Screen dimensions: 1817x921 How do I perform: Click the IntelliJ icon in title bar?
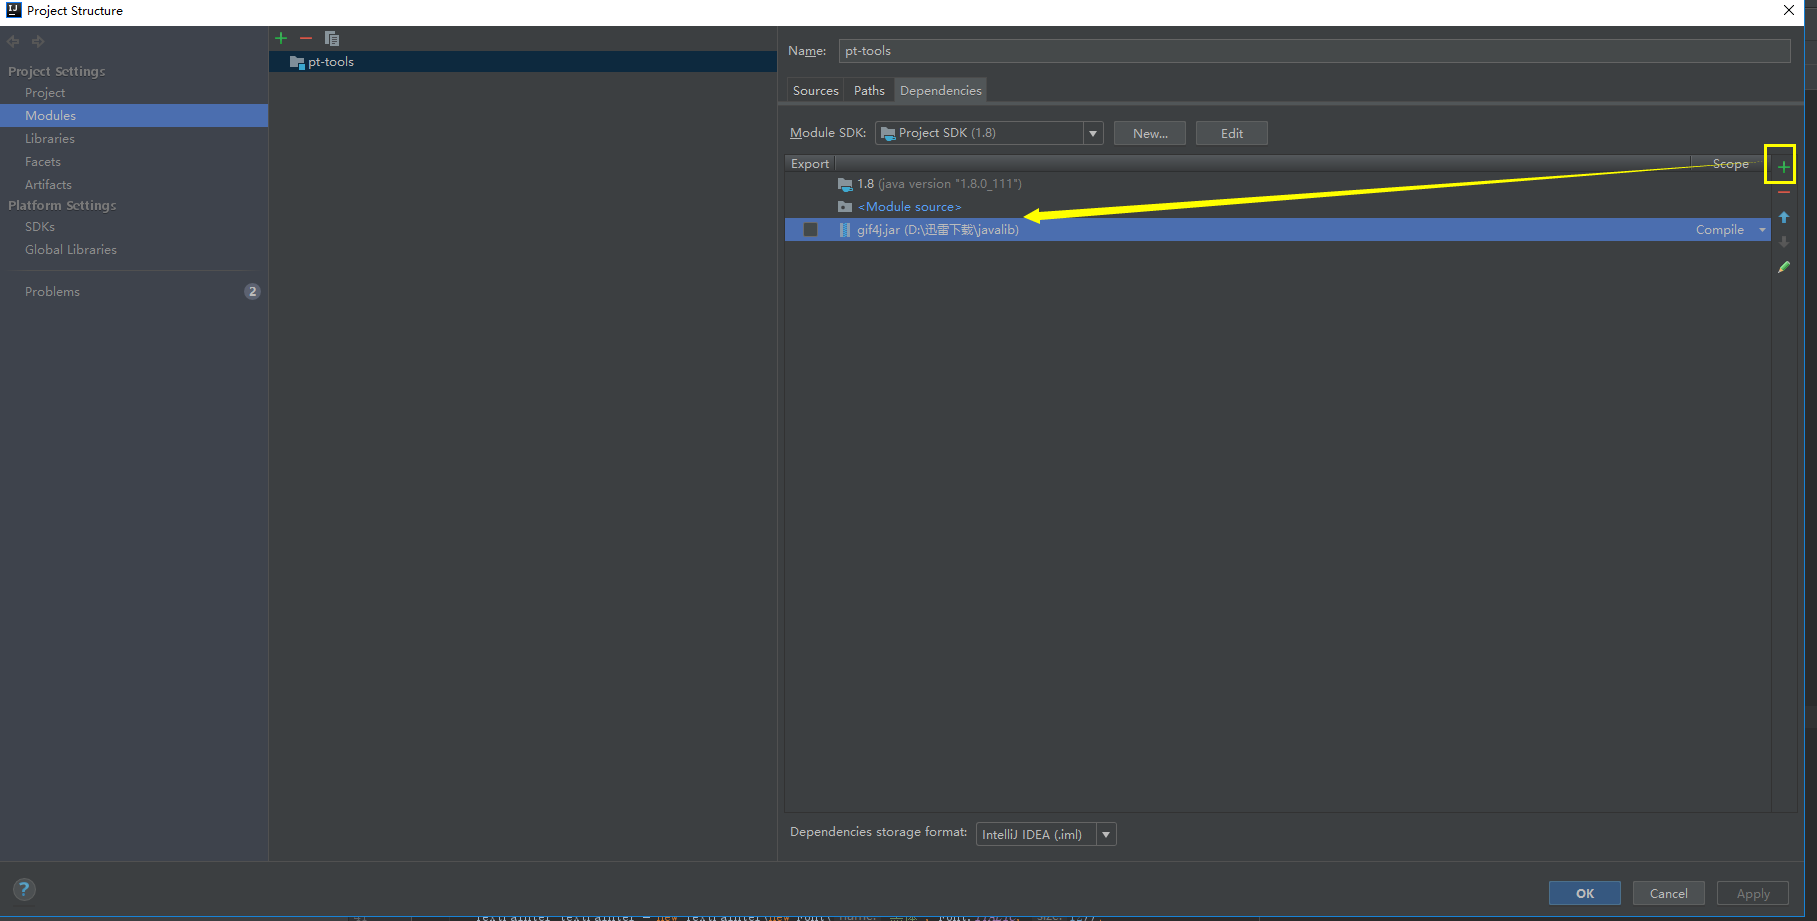pyautogui.click(x=13, y=10)
